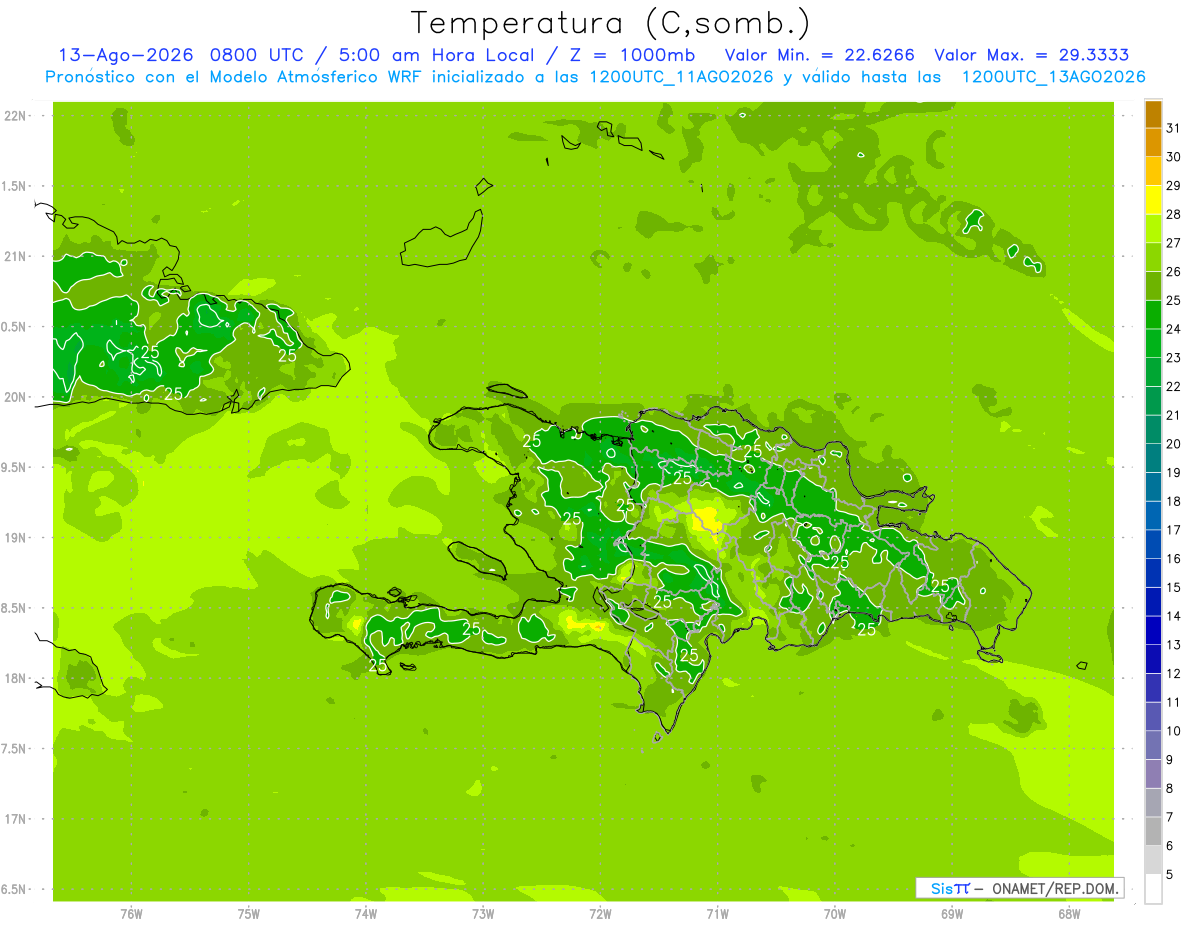The image size is (1200, 927).
Task: Click the 6.5N latitude axis label
Action: tap(15, 889)
